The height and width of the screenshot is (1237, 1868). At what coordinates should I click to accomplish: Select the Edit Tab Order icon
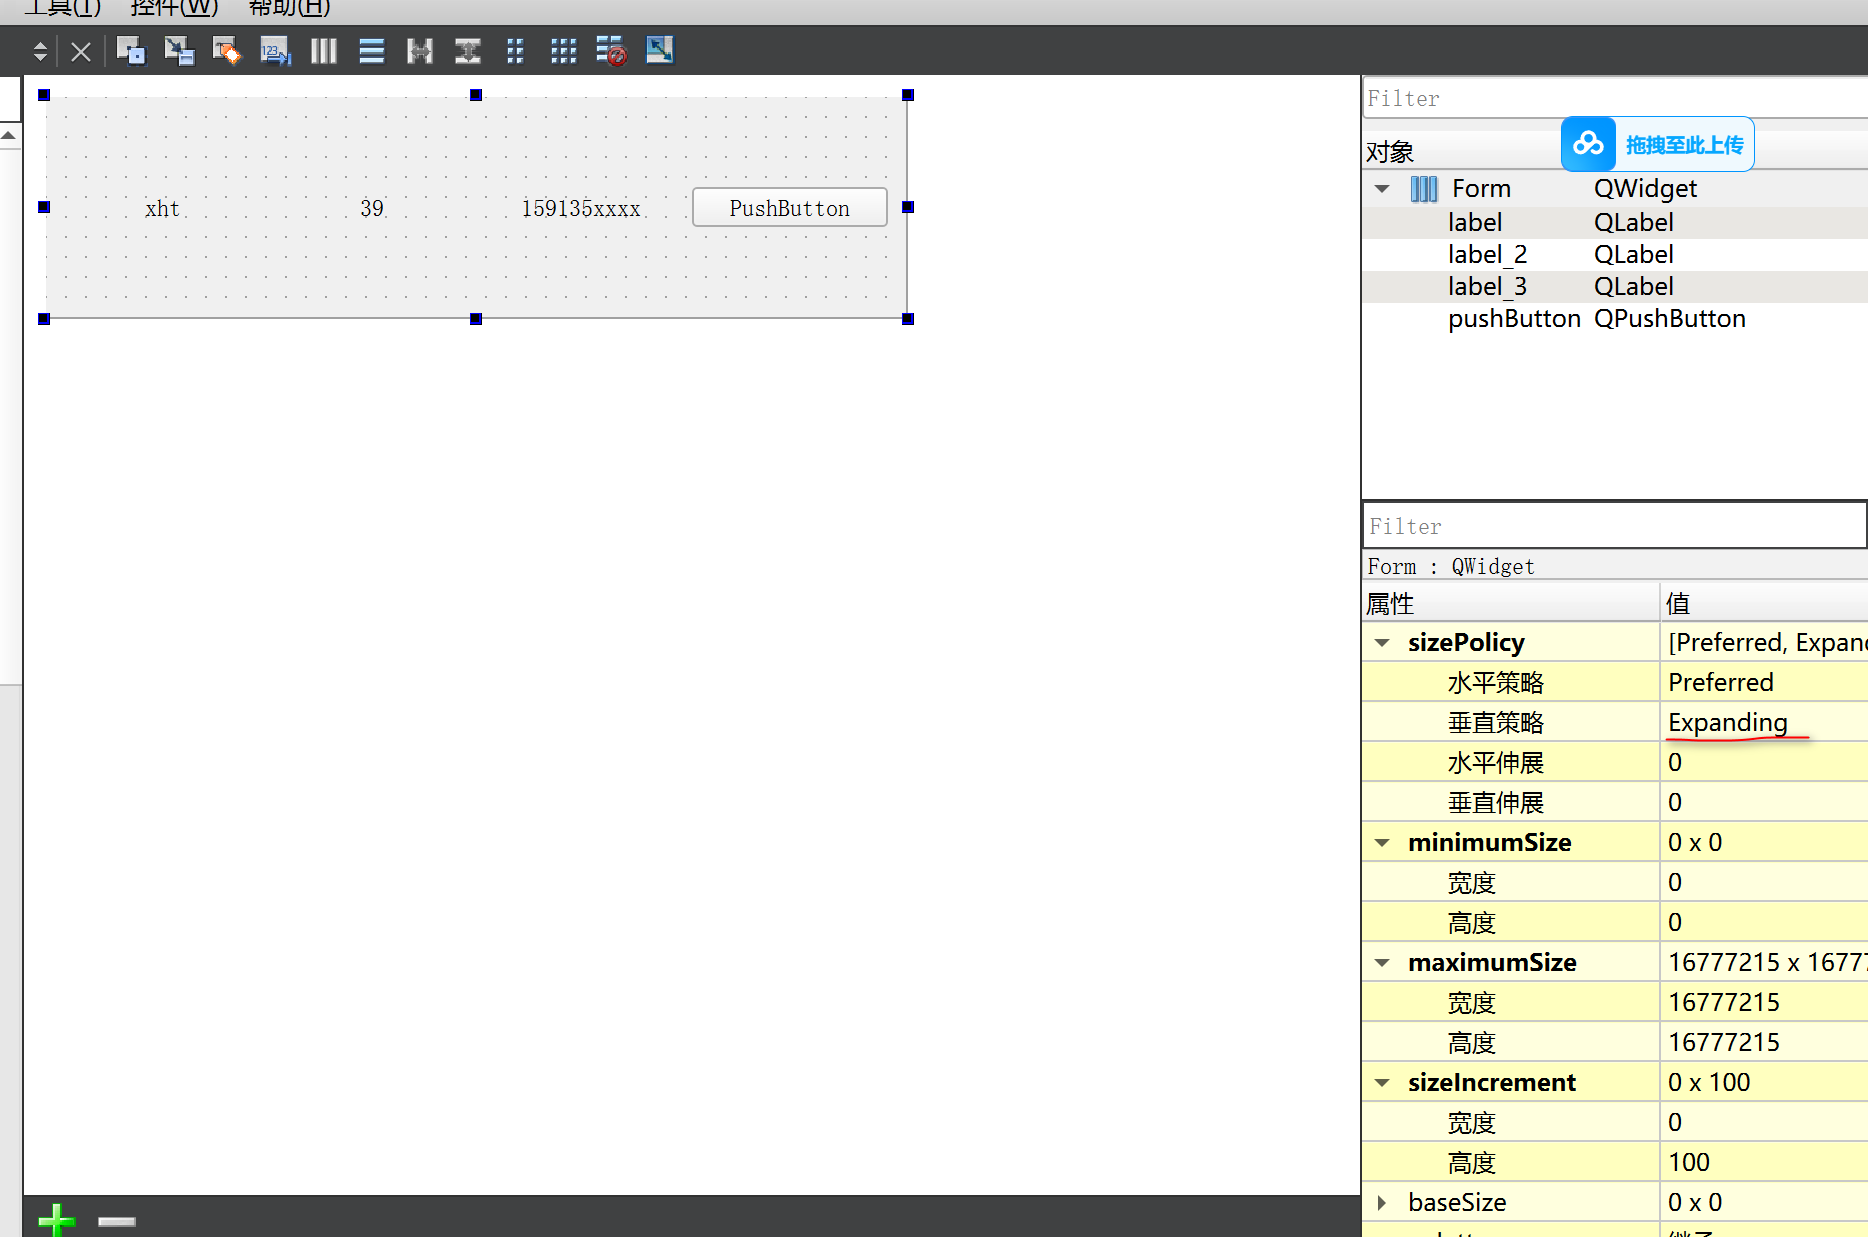click(275, 50)
